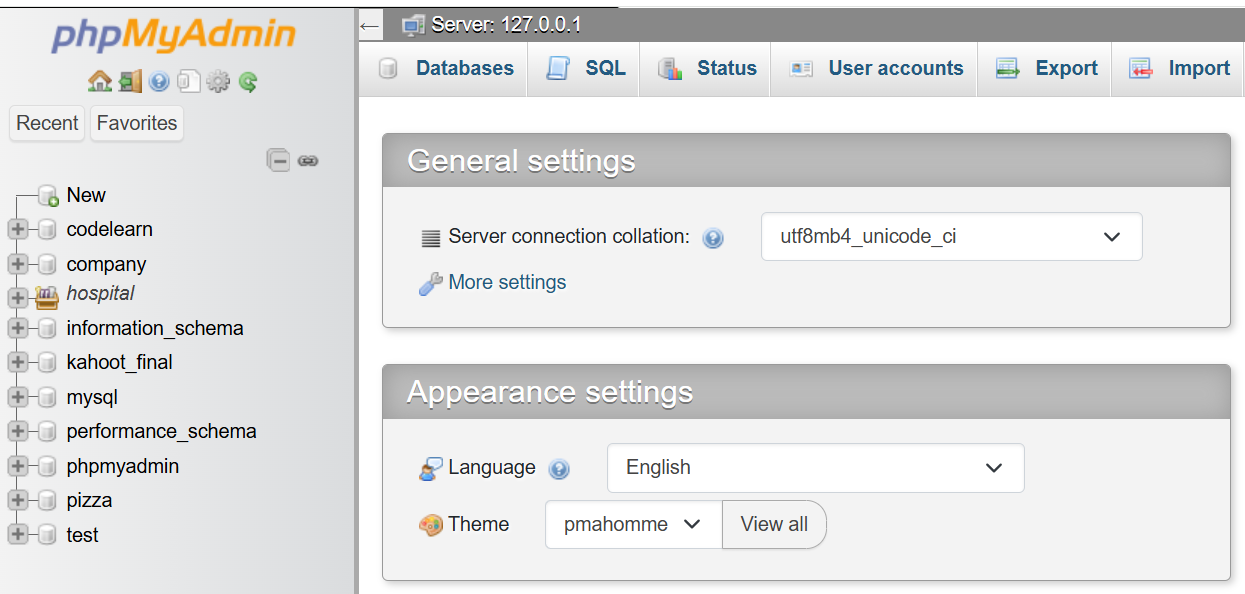Image resolution: width=1245 pixels, height=594 pixels.
Task: Click the More settings link
Action: 507,283
